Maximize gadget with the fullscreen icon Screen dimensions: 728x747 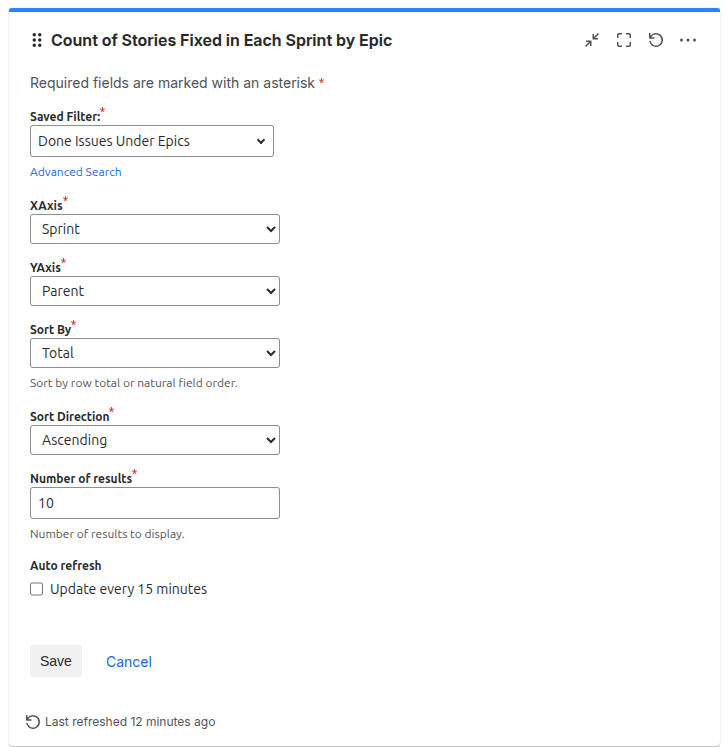pos(624,40)
